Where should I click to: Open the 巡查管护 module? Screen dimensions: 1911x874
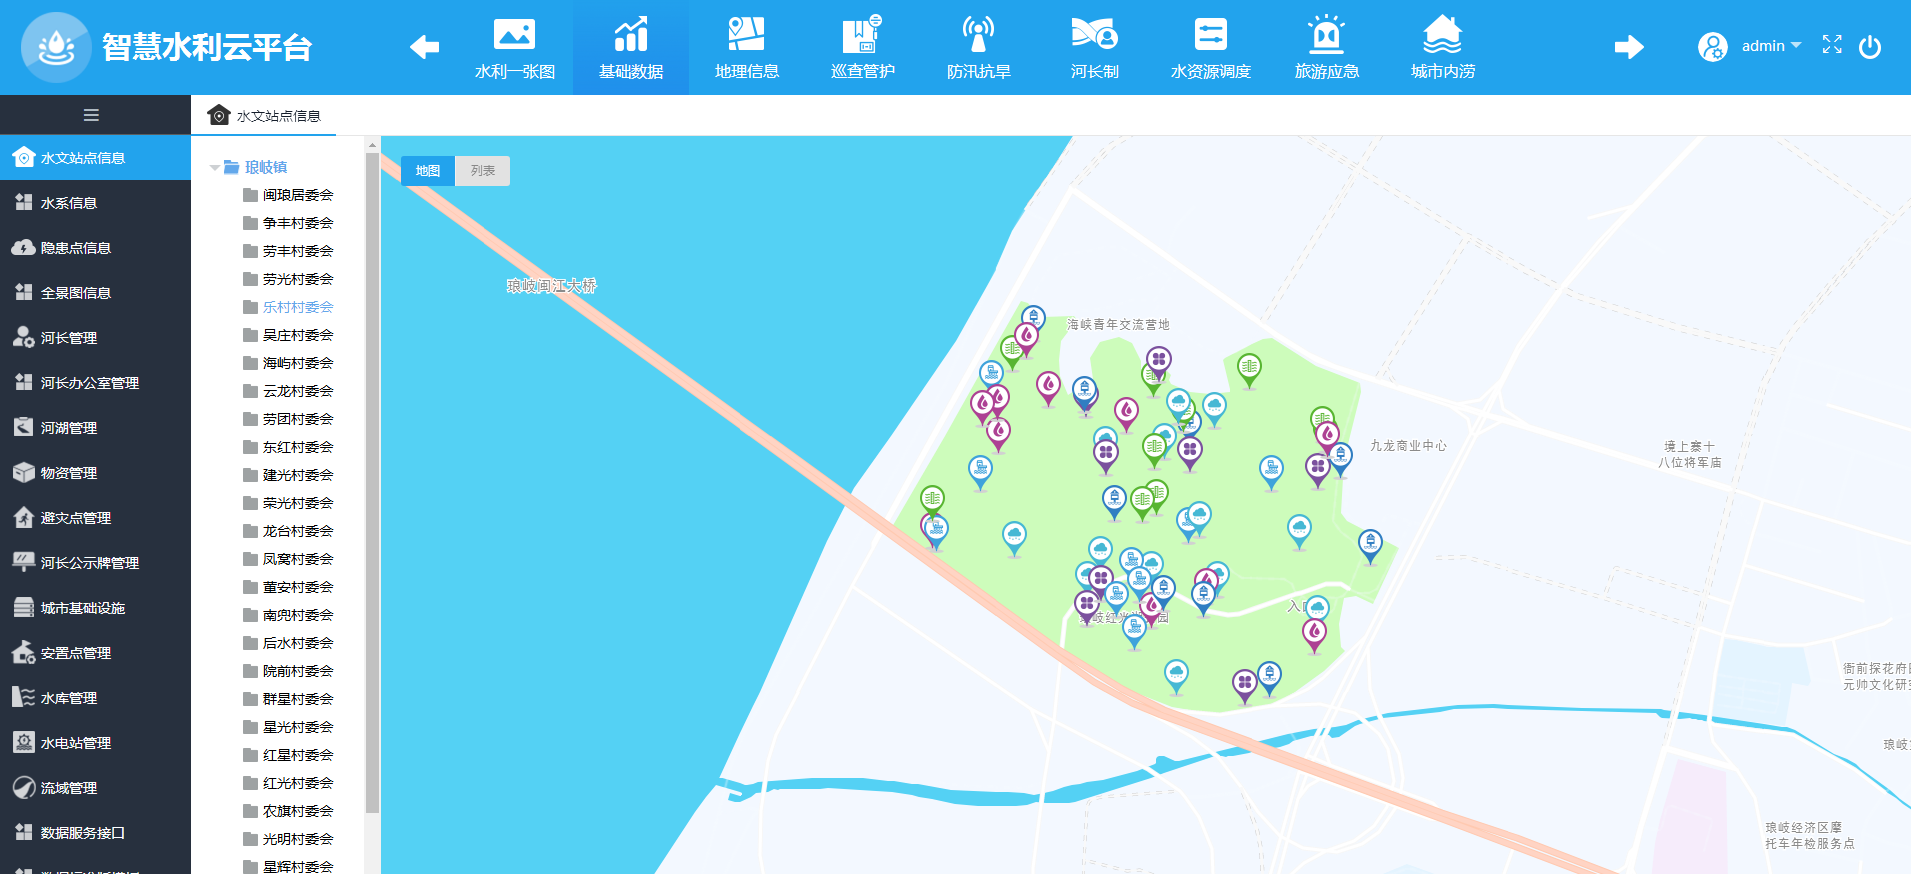click(862, 48)
